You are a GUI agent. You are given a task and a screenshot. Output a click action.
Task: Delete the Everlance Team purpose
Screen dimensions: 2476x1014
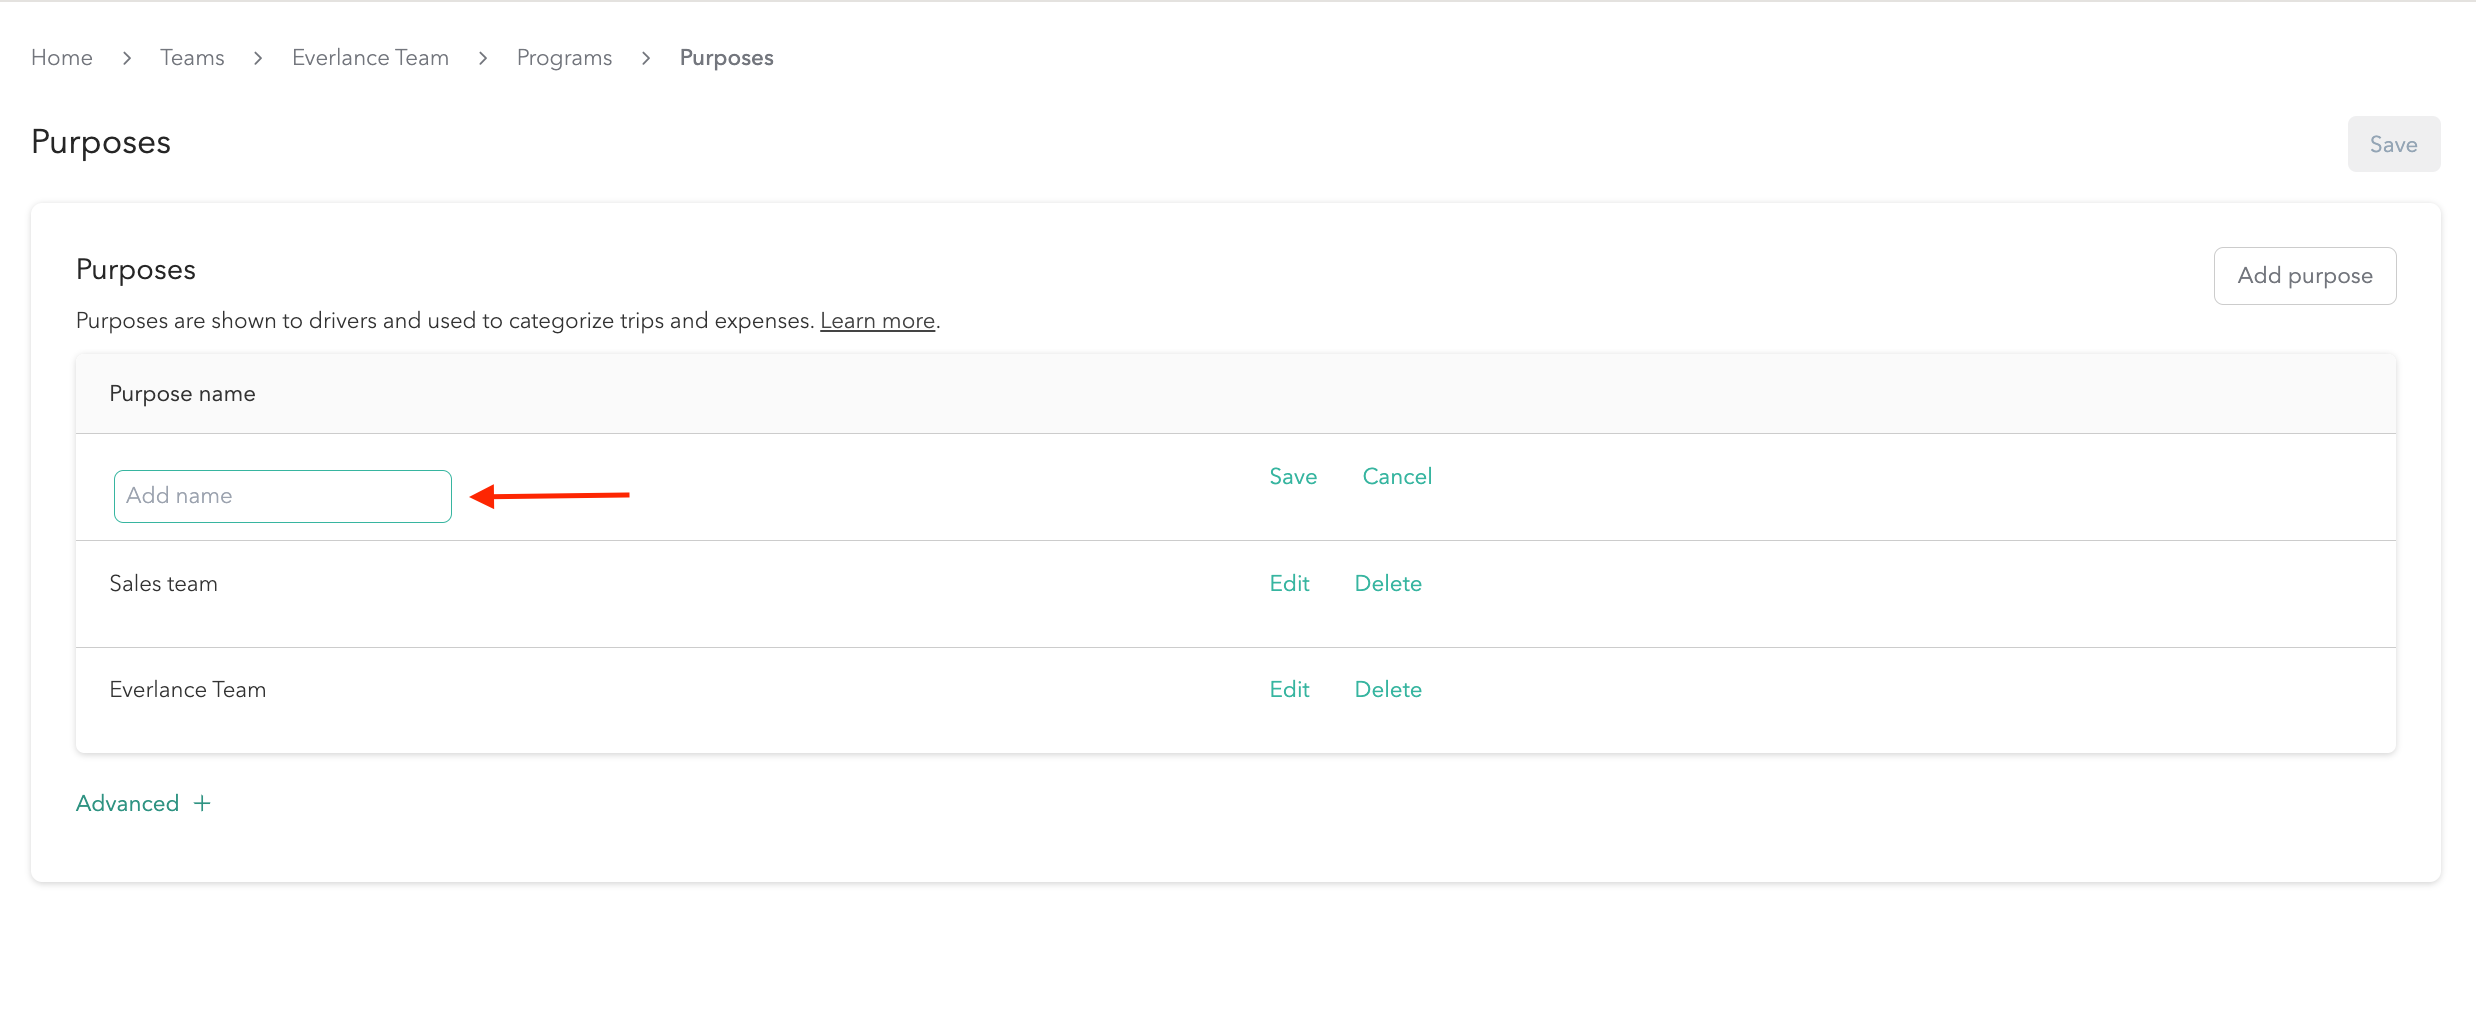point(1388,689)
